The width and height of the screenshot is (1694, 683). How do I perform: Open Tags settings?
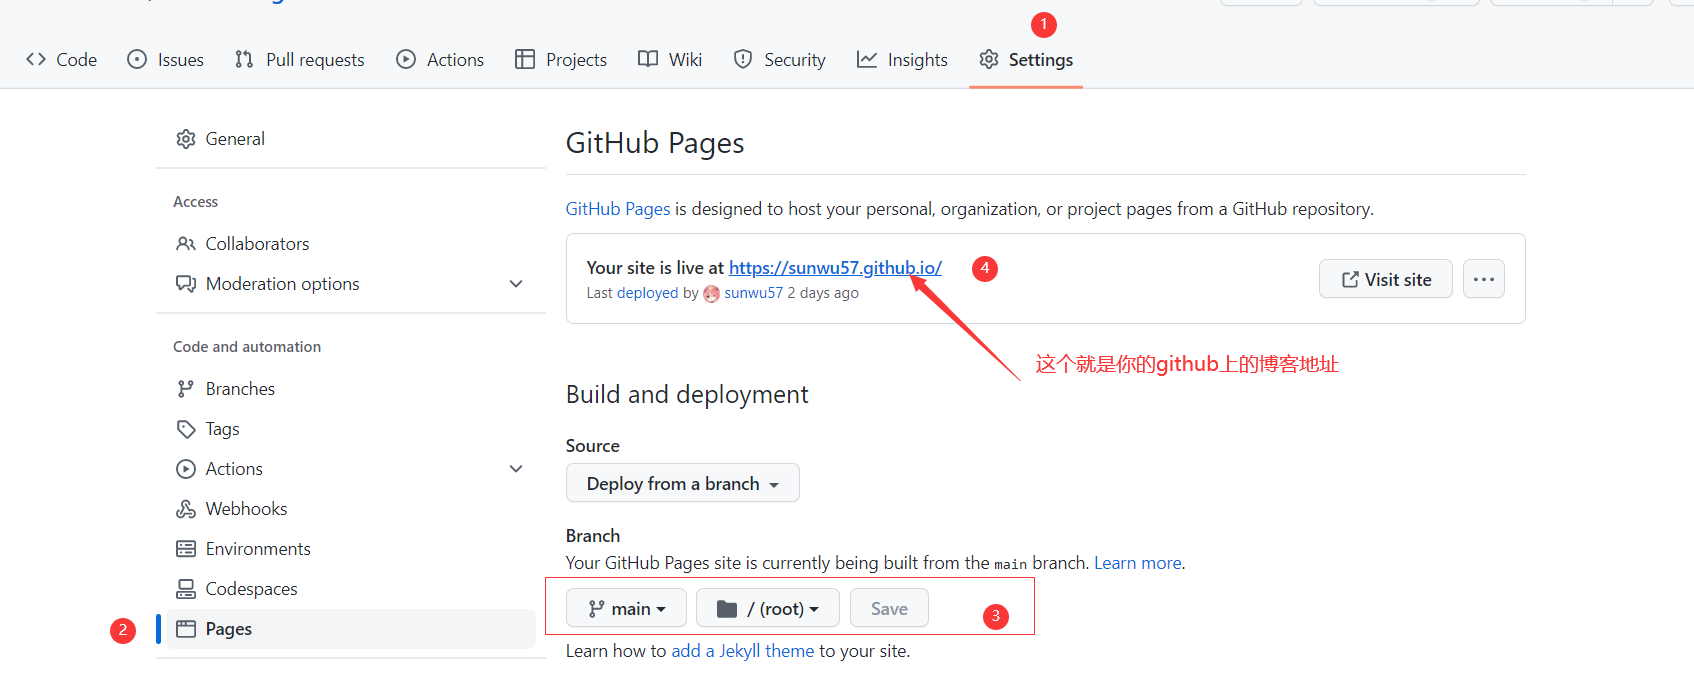click(x=351, y=429)
